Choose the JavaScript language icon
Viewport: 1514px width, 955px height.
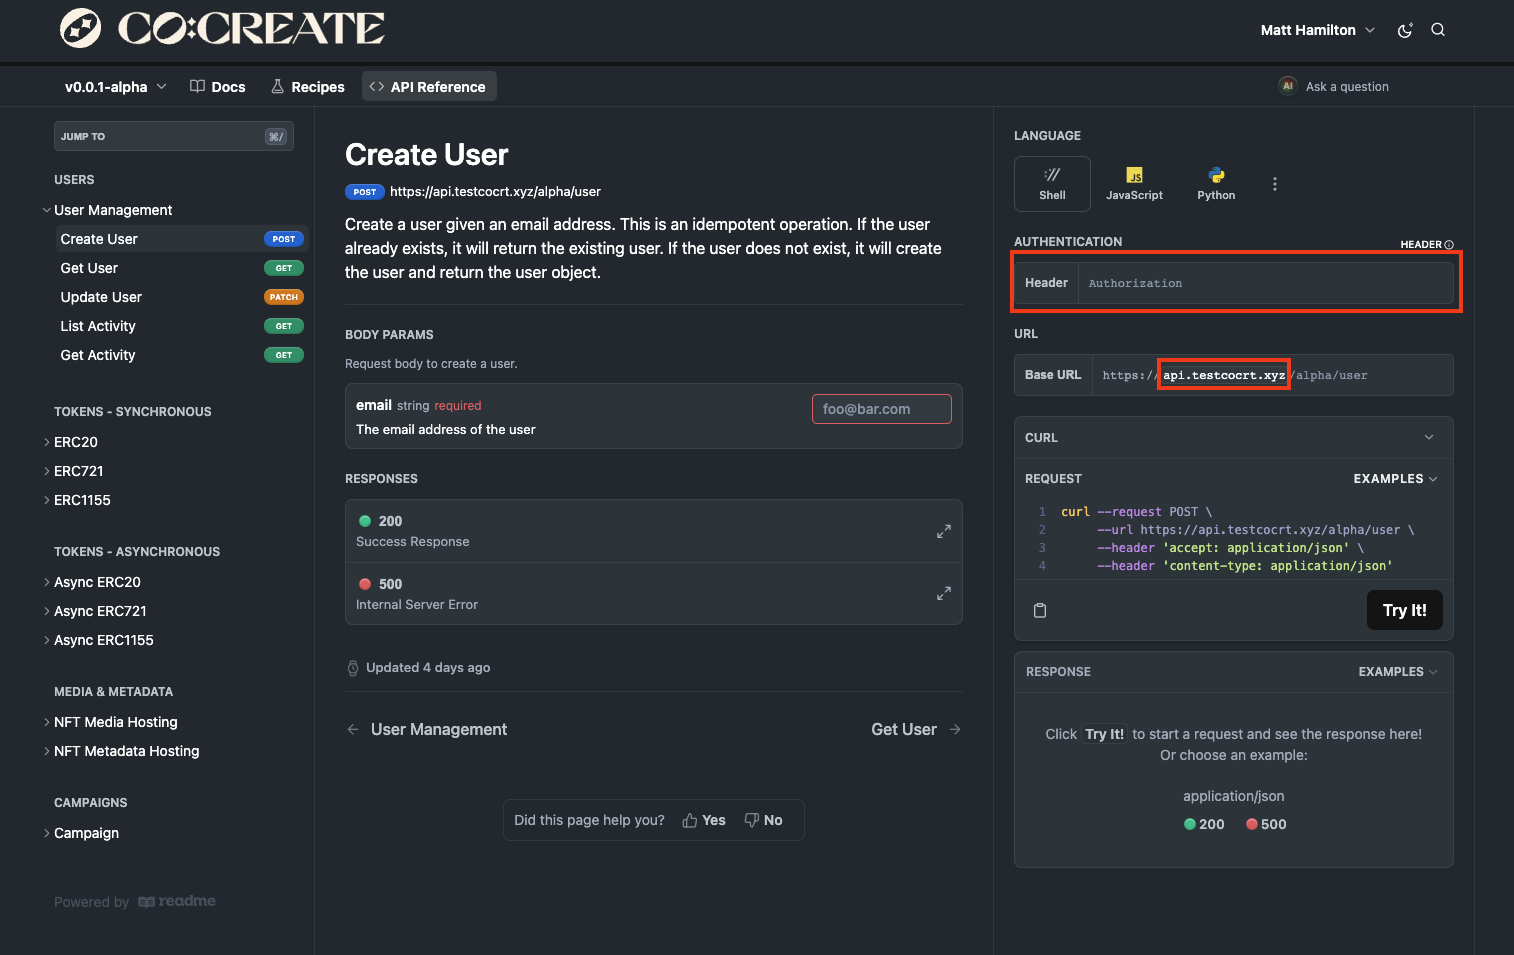1134,183
